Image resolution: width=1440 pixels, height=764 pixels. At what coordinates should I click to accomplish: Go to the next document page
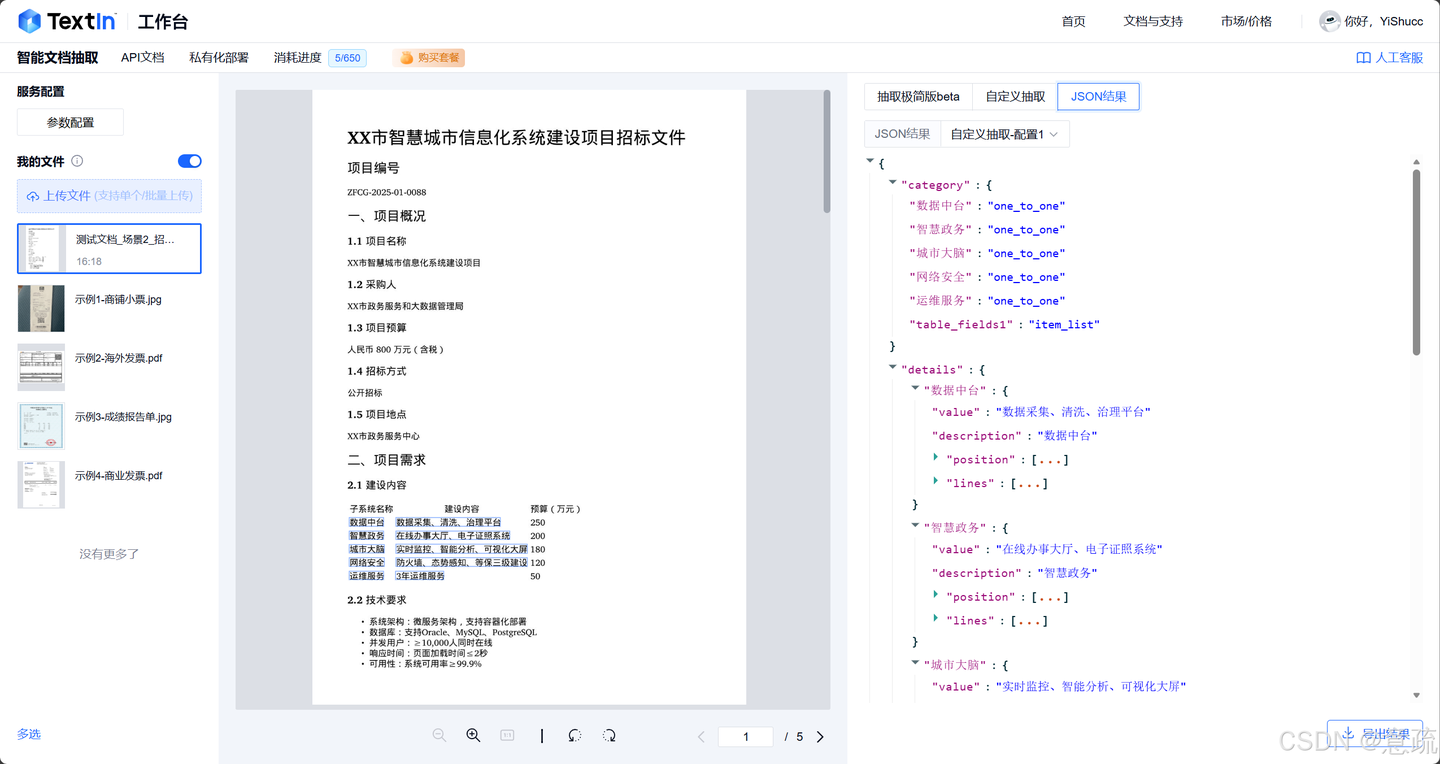(x=820, y=737)
